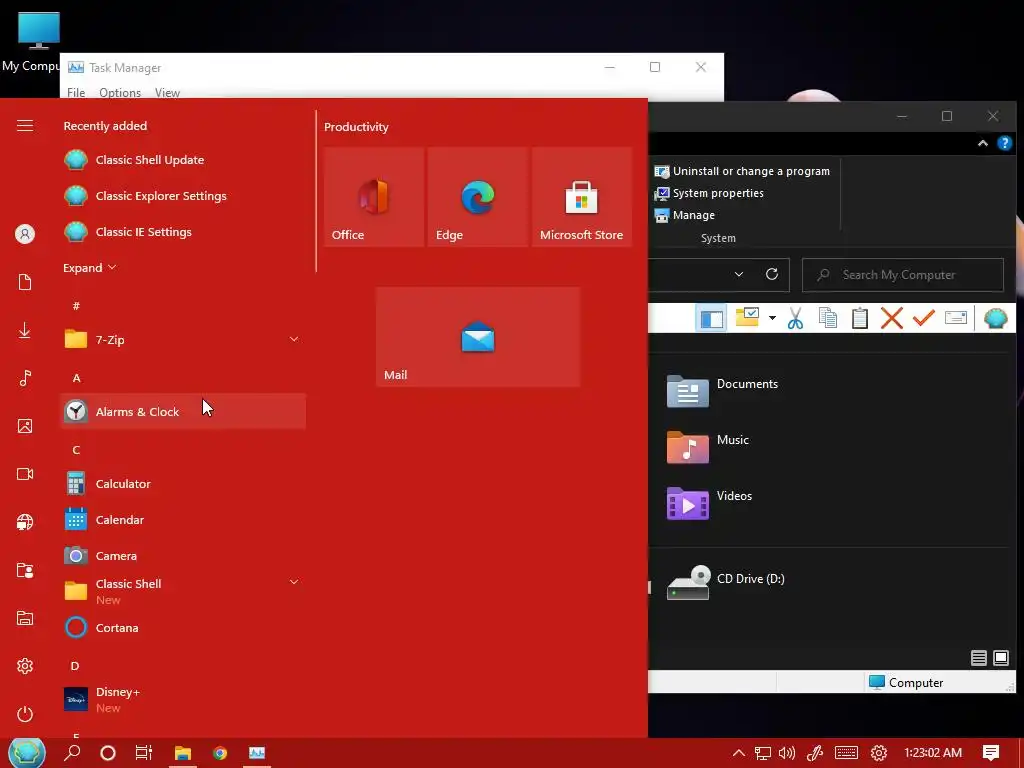This screenshot has height=768, width=1024.
Task: Open the Edge tile
Action: coord(477,197)
